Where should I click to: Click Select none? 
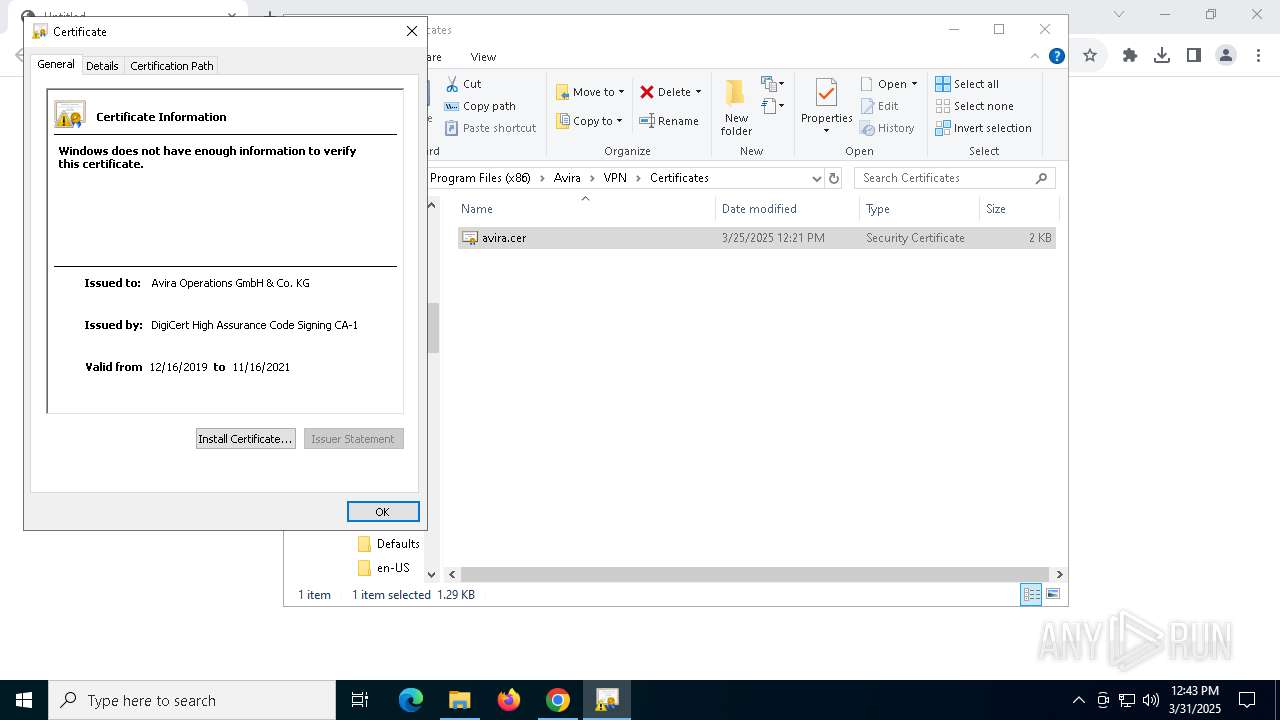[x=974, y=106]
